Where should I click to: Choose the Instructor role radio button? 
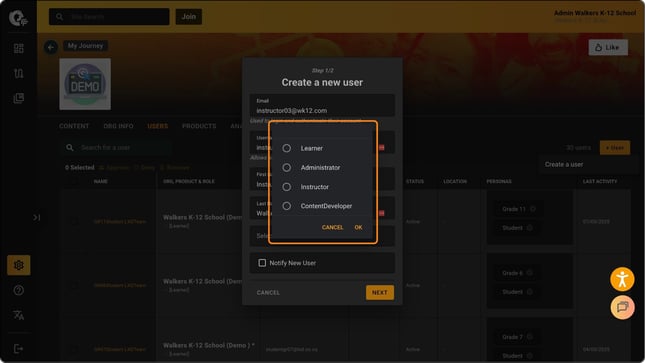(x=287, y=187)
